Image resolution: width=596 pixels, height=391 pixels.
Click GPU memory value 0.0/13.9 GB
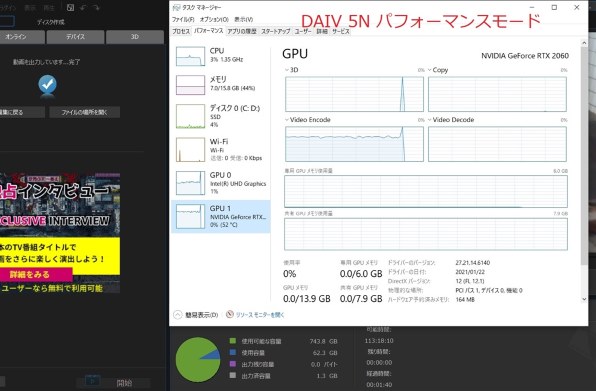[x=306, y=299]
